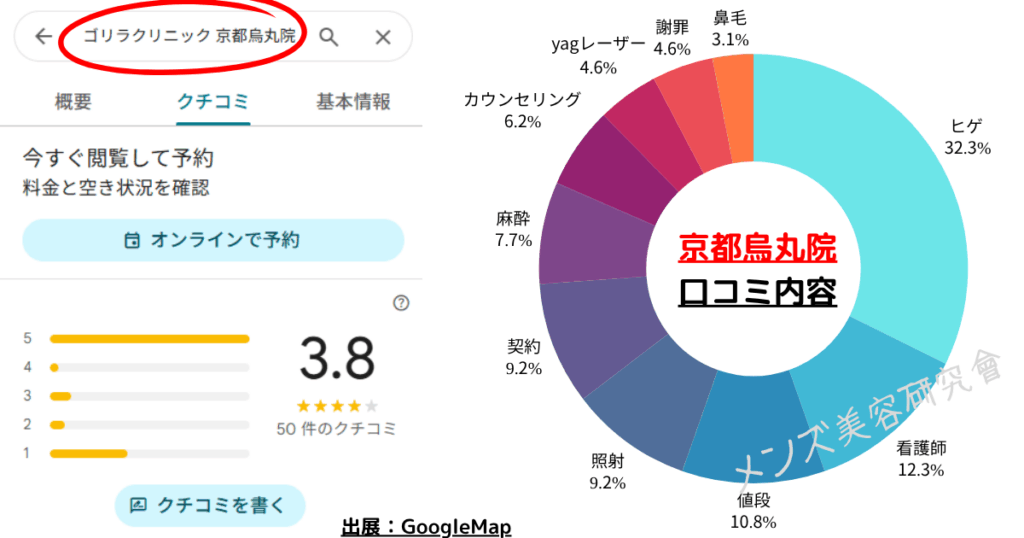This screenshot has width=1024, height=538.
Task: Click the back arrow in search bar
Action: pyautogui.click(x=44, y=36)
